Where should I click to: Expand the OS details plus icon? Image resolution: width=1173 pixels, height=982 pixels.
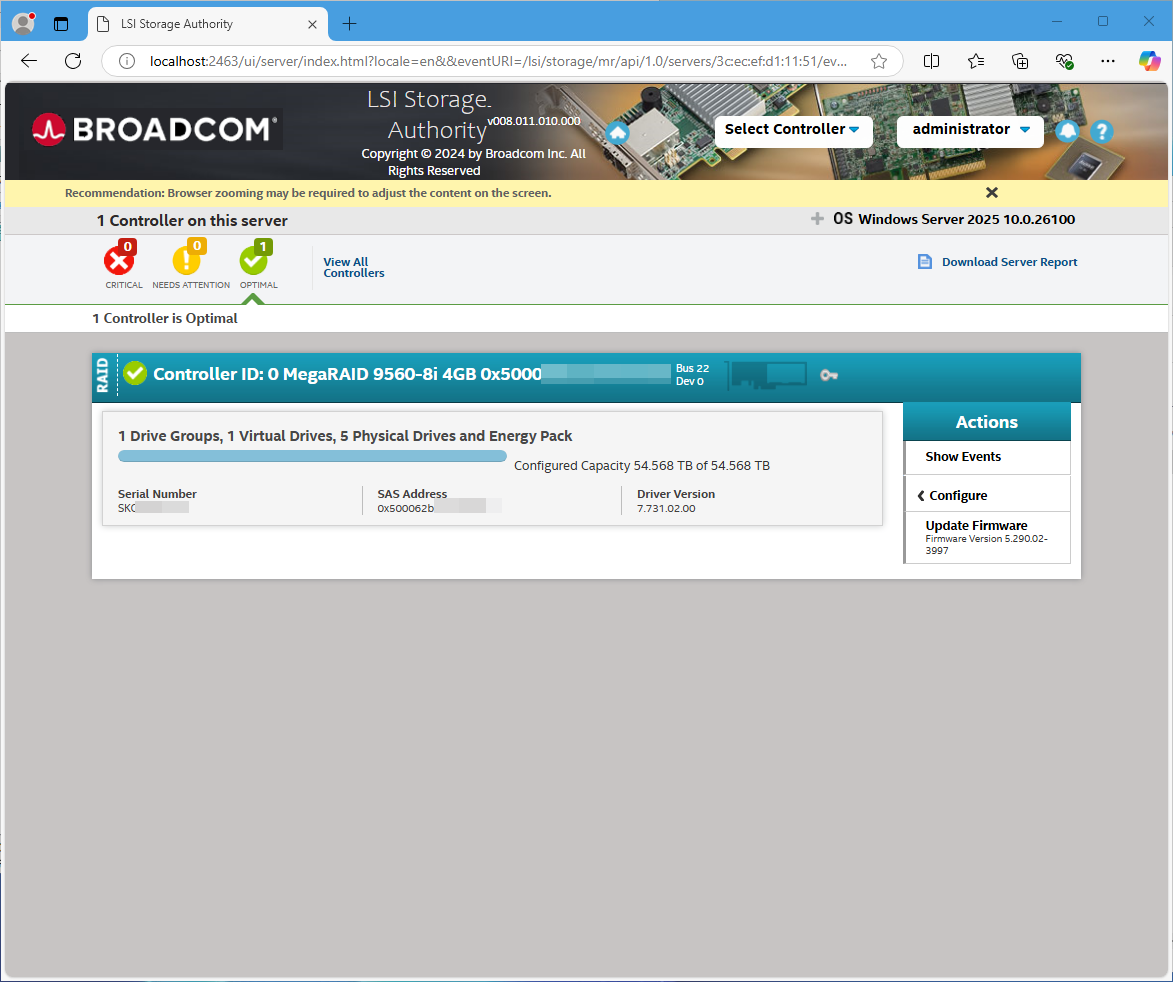[x=817, y=219]
